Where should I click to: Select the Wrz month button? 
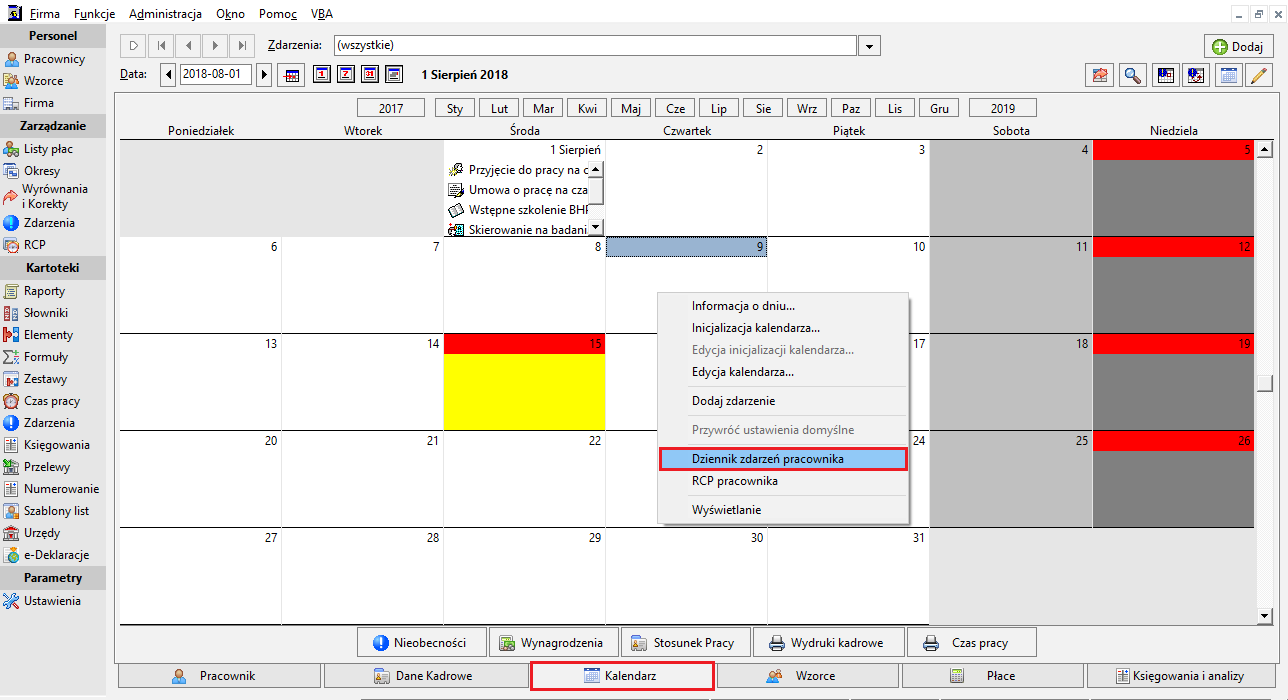coord(808,108)
